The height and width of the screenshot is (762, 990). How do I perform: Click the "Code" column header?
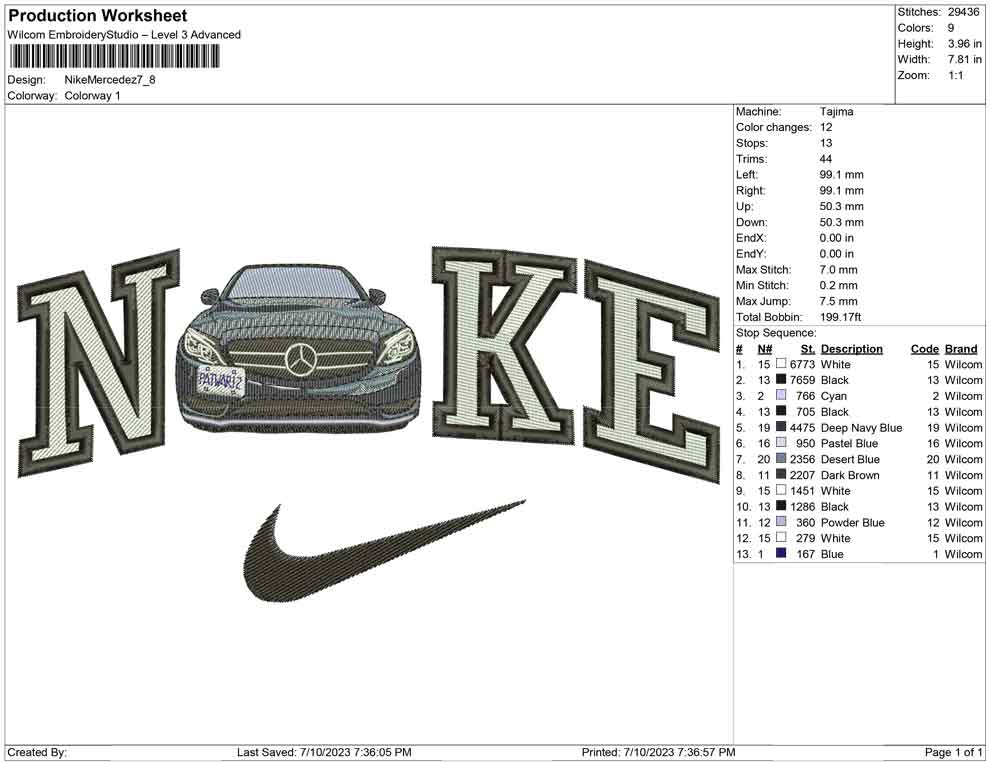925,348
